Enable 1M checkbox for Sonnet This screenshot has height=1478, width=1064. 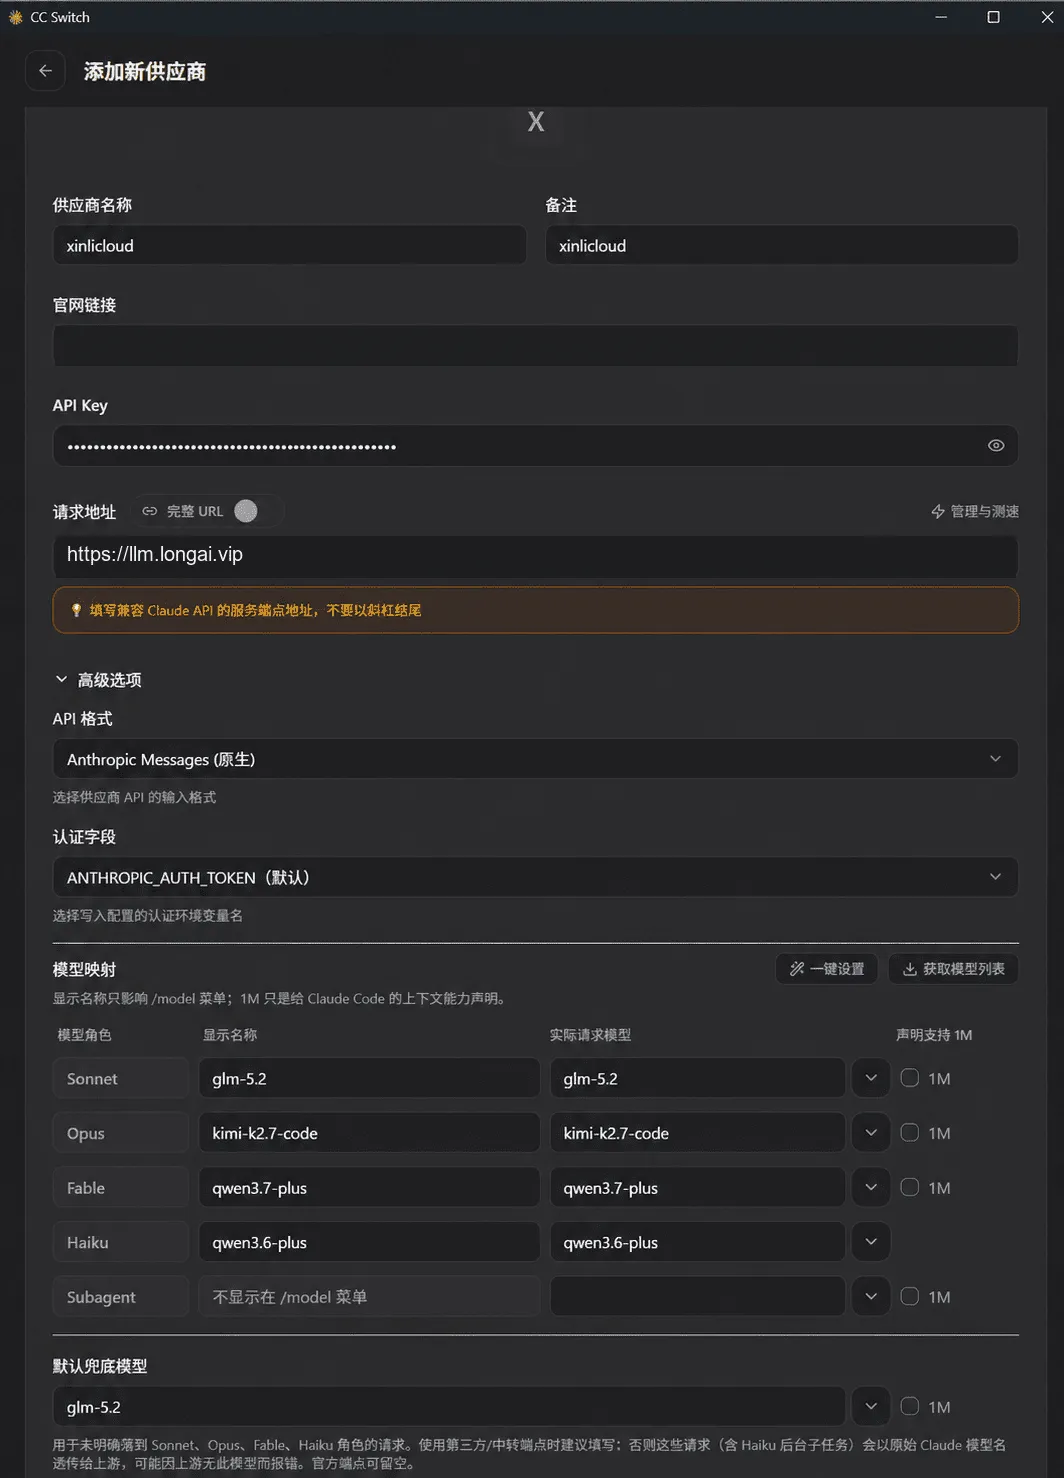(910, 1078)
